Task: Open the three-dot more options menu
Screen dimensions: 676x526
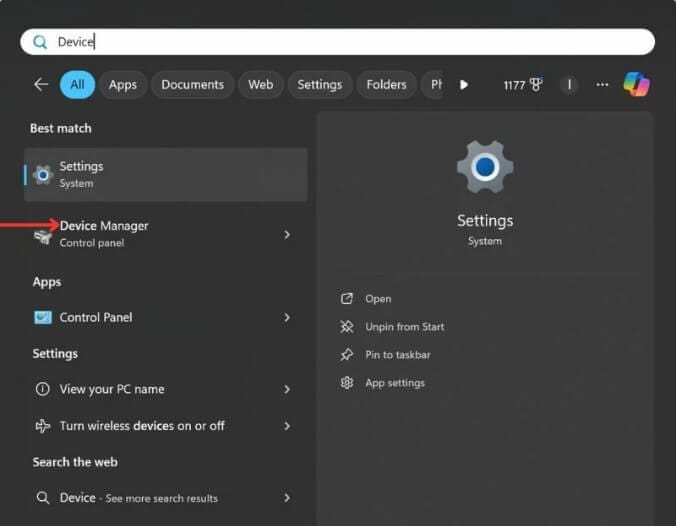Action: (602, 85)
